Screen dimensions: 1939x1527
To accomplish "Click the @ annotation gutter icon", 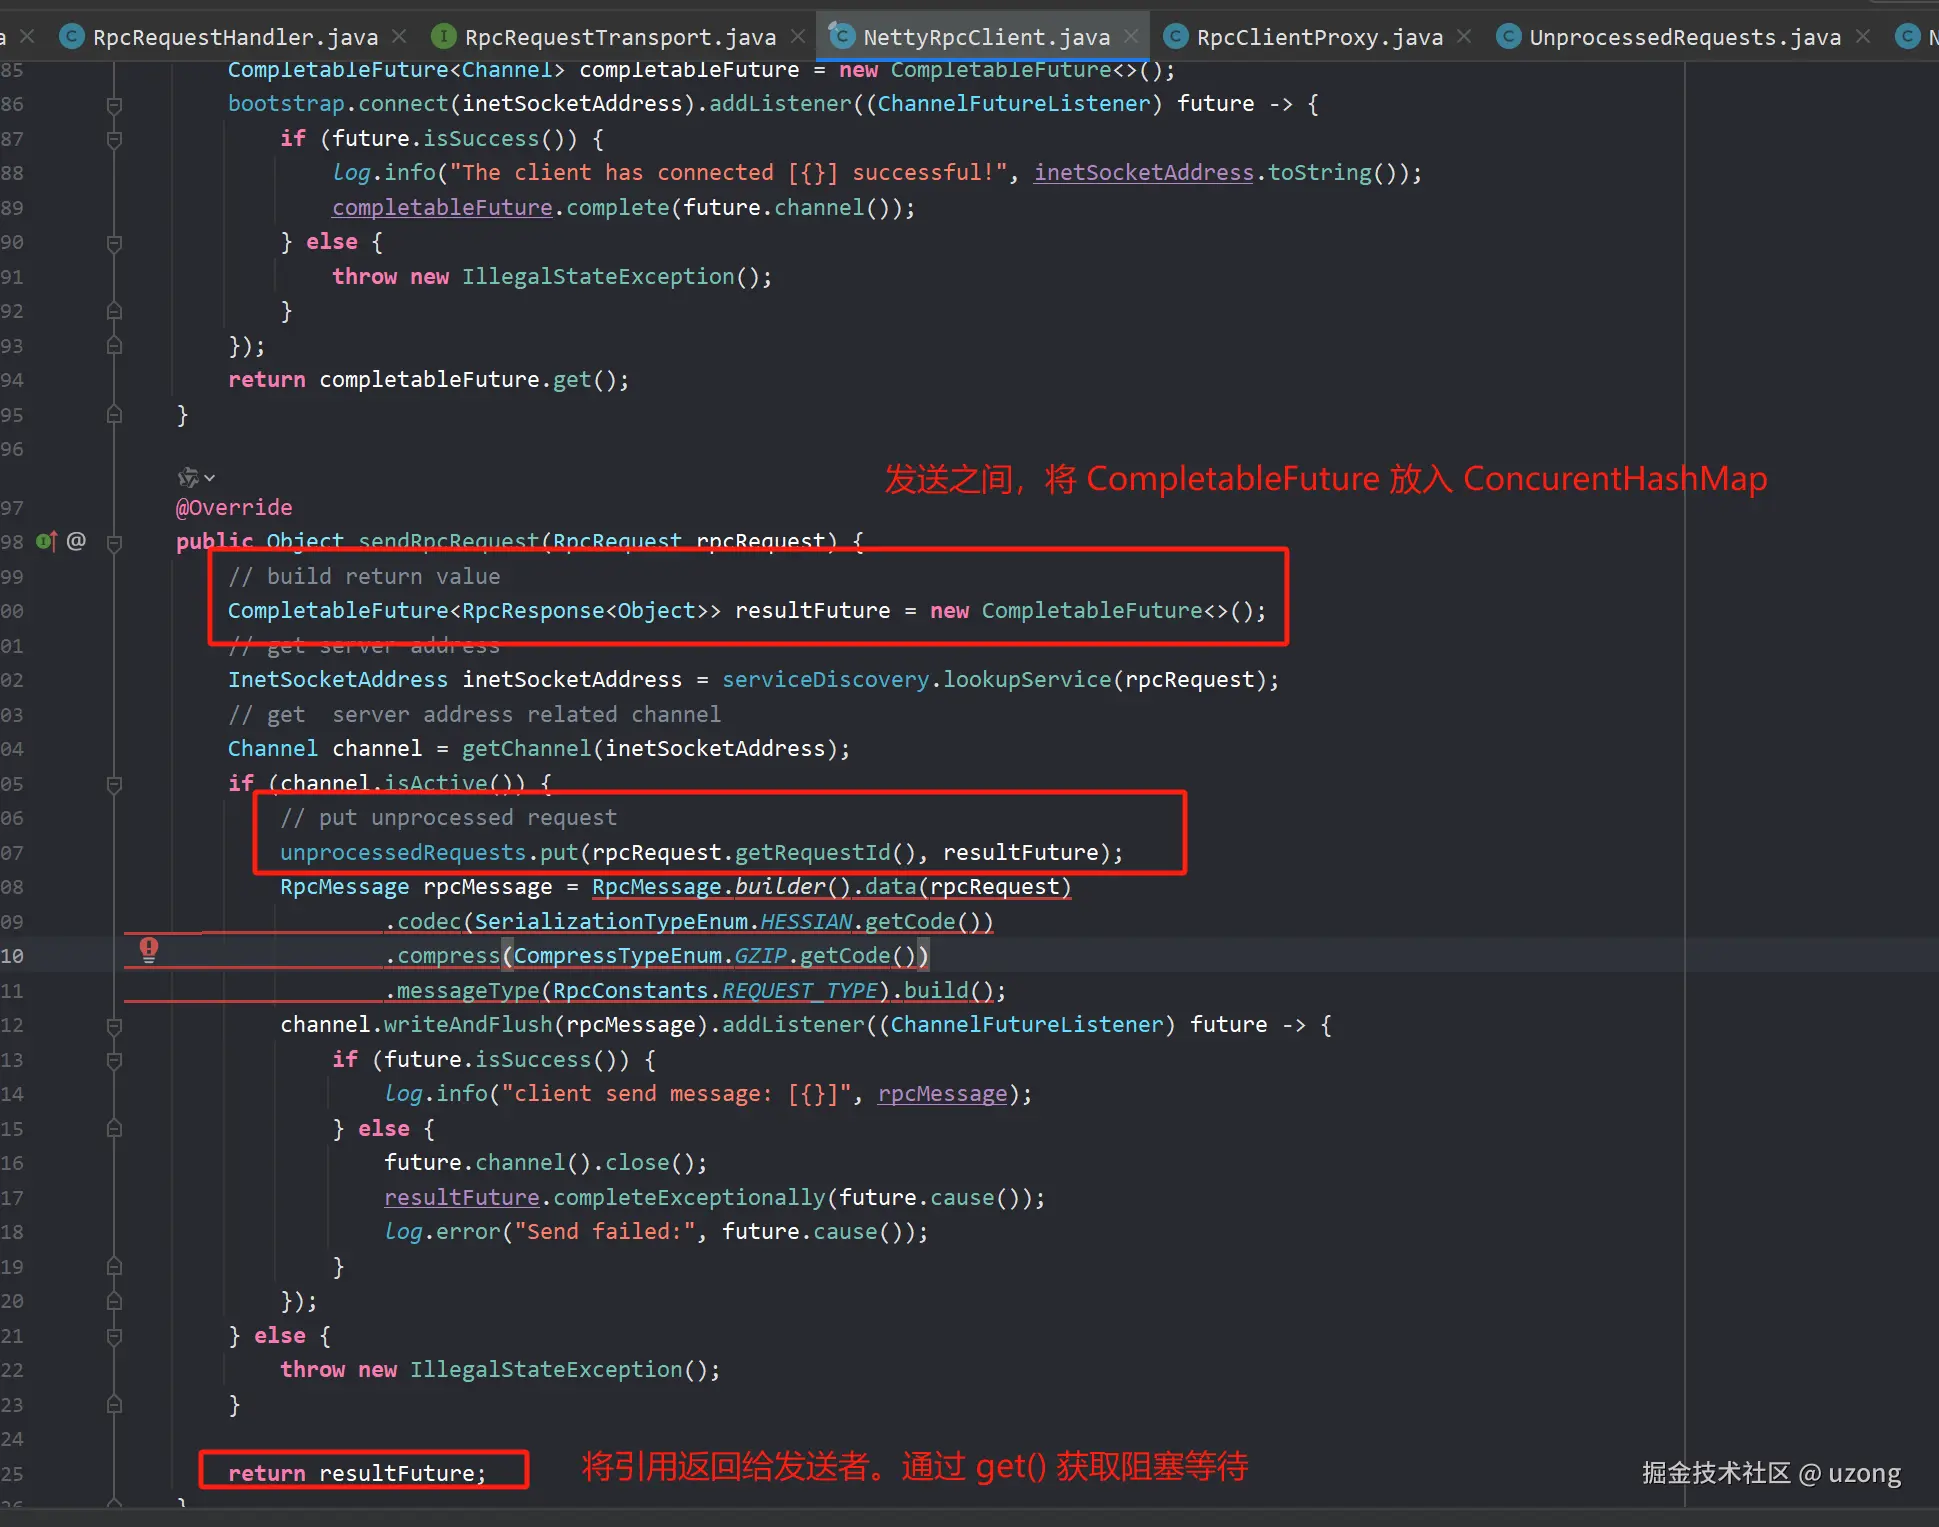I will (x=76, y=541).
